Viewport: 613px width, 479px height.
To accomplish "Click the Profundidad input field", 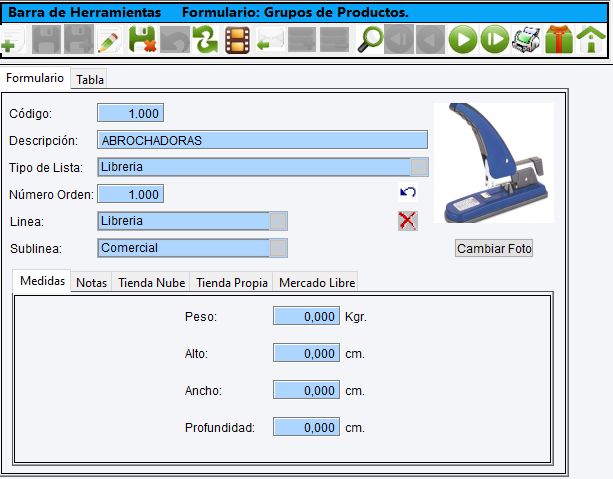I will coord(306,427).
